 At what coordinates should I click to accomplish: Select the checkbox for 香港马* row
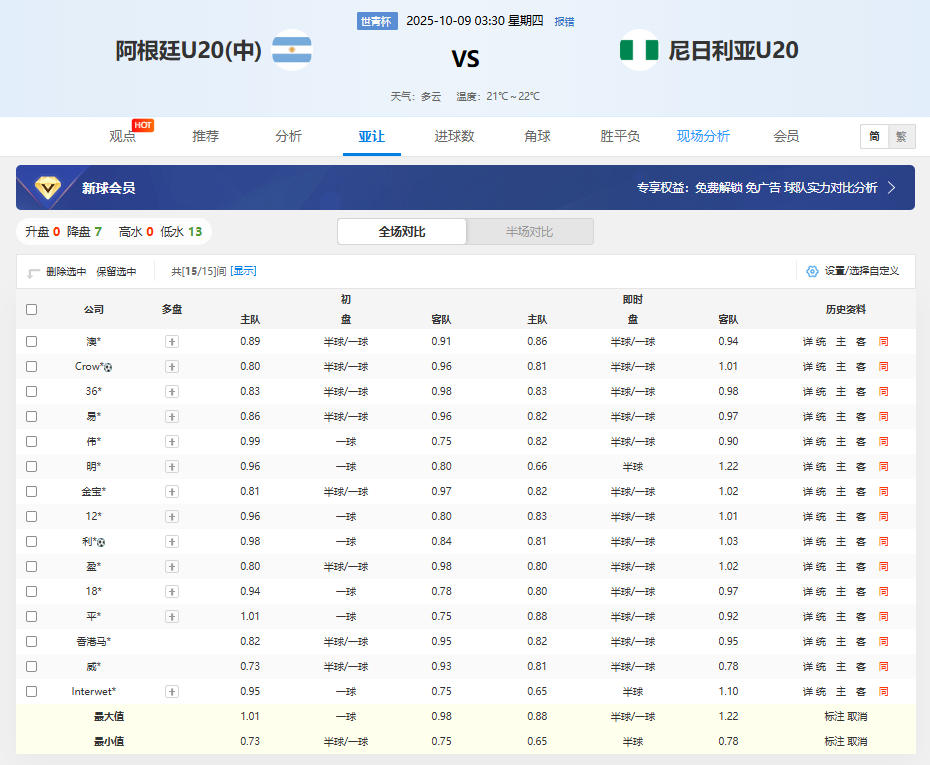[31, 642]
